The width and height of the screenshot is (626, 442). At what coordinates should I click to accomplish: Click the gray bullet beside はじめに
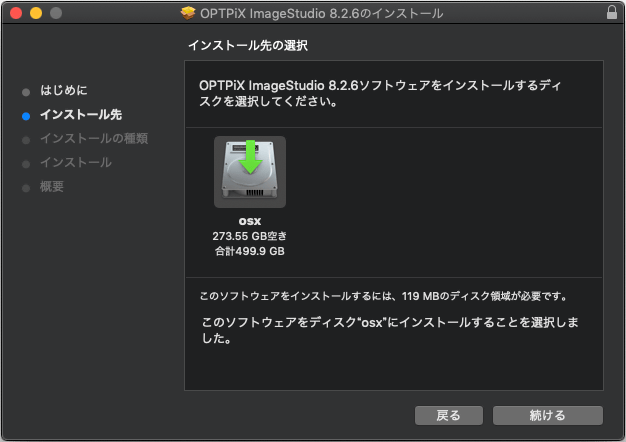(x=26, y=92)
